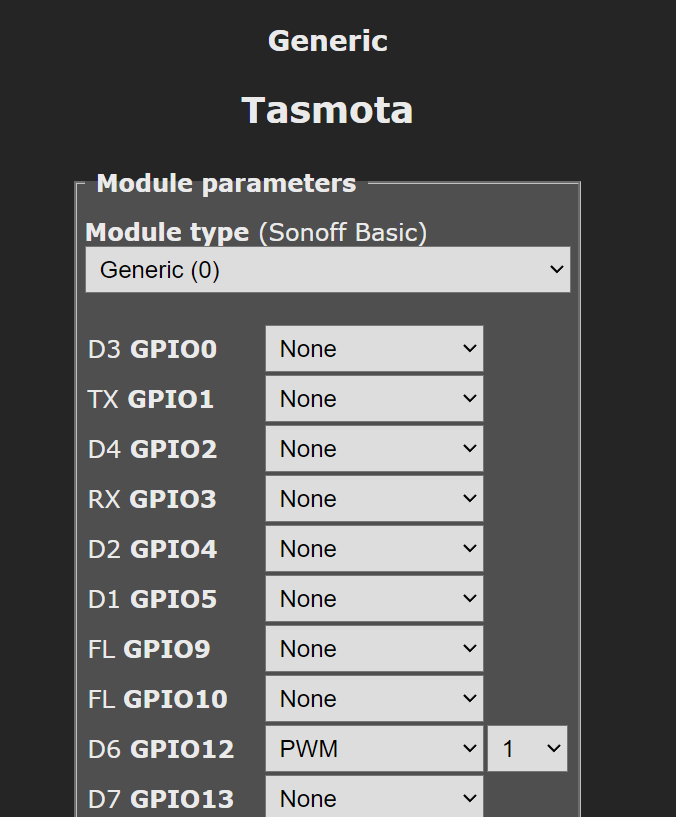Open the PWM dropdown for GPIO12
The image size is (676, 817).
(x=374, y=749)
